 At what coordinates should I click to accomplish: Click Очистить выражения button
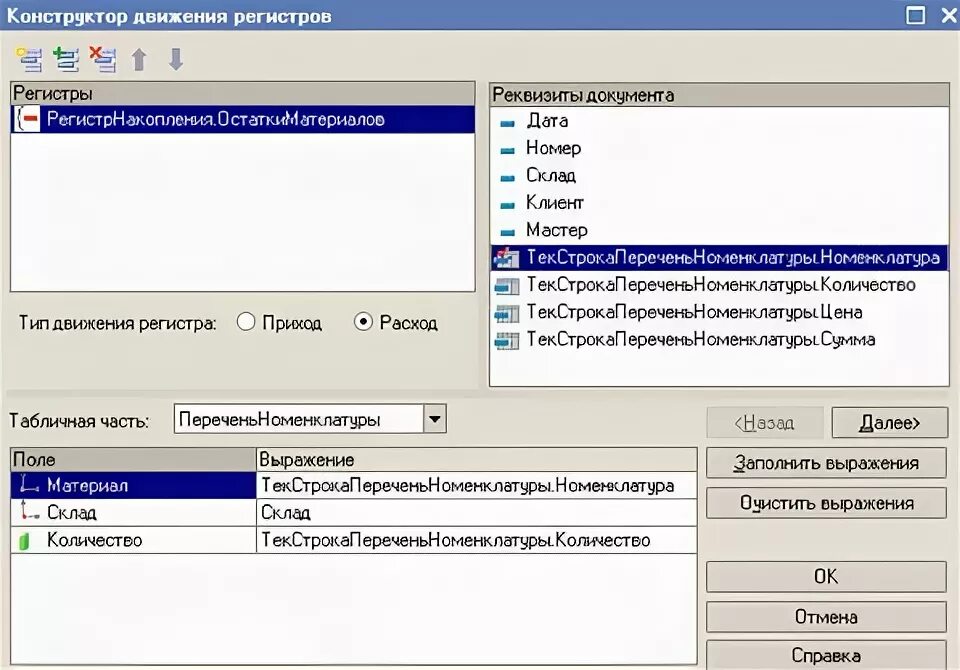click(826, 503)
